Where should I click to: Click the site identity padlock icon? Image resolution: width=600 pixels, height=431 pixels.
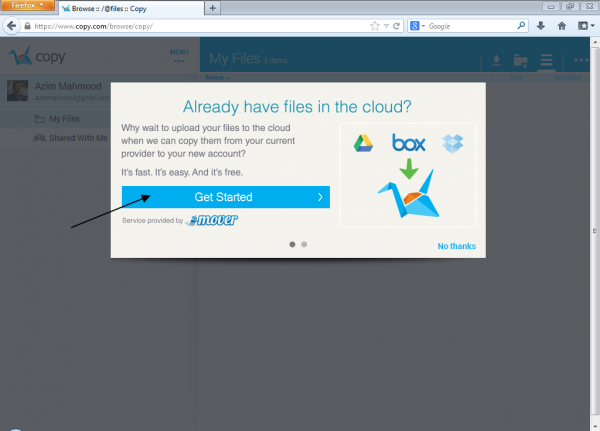pos(27,26)
